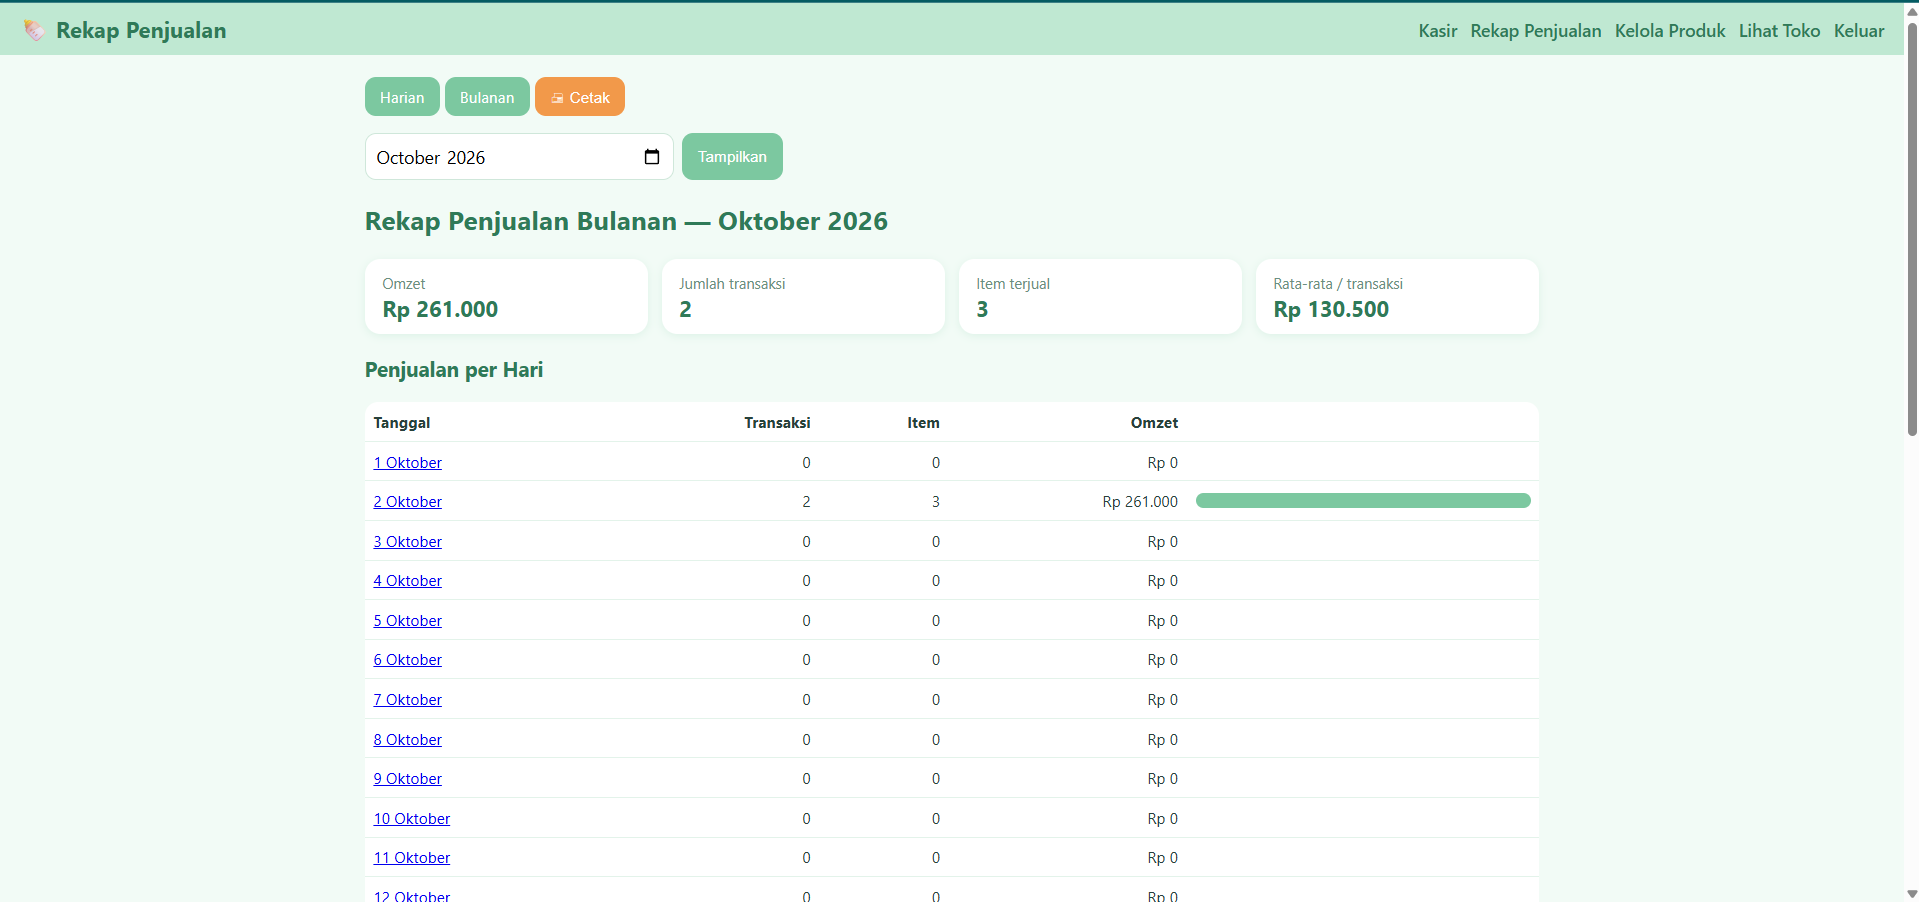The width and height of the screenshot is (1919, 902).
Task: Open the 10 Oktober daily report
Action: tap(411, 819)
